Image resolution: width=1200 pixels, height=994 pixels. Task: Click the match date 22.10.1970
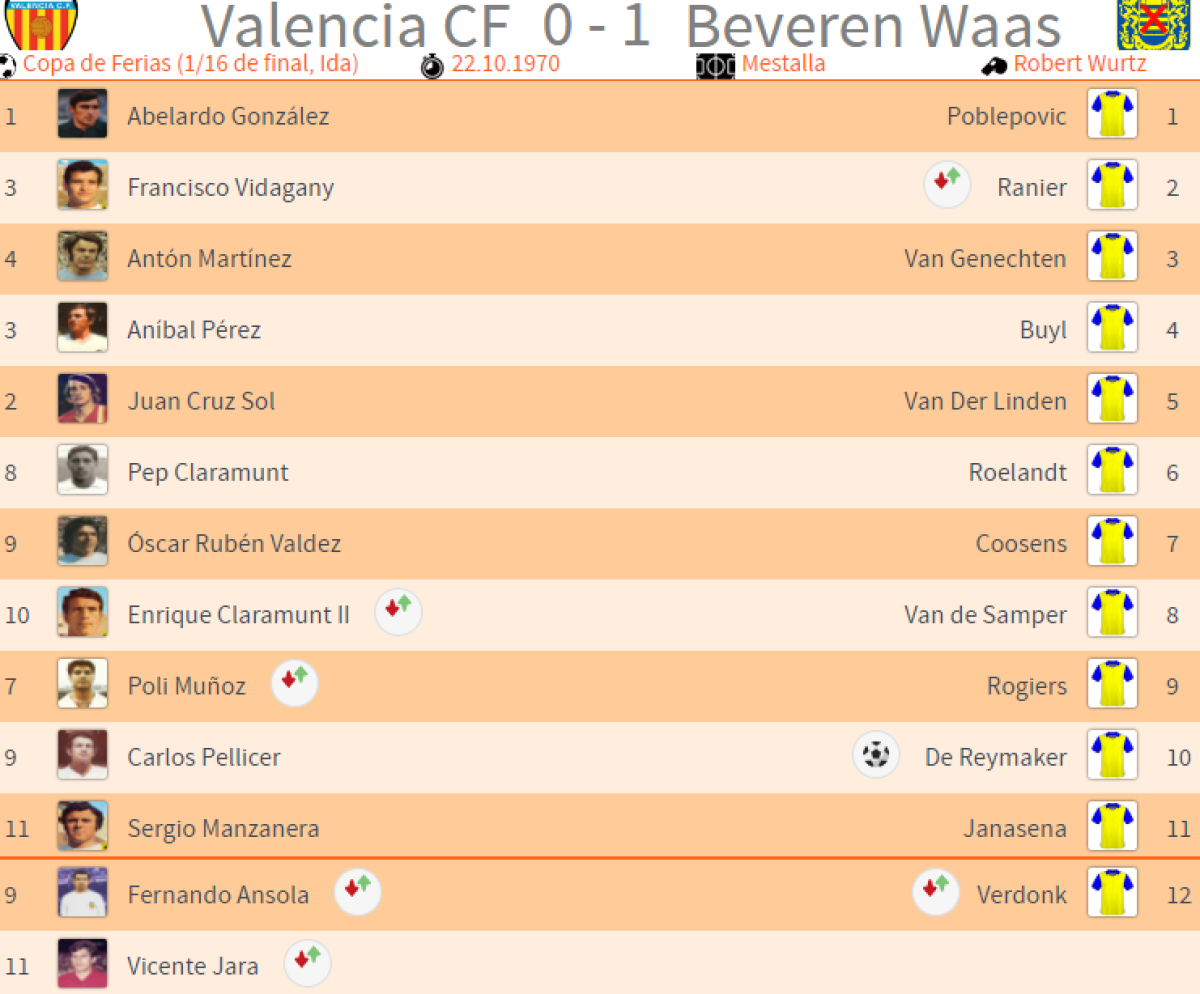[505, 65]
